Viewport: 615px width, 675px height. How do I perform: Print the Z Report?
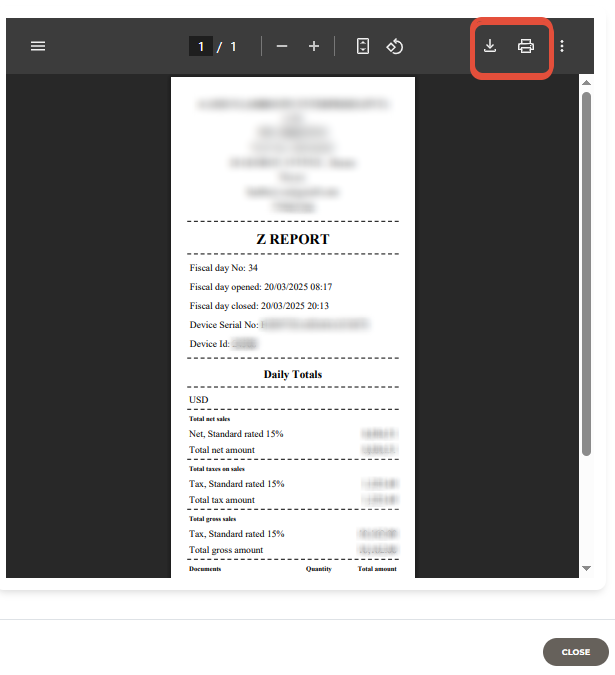point(526,46)
